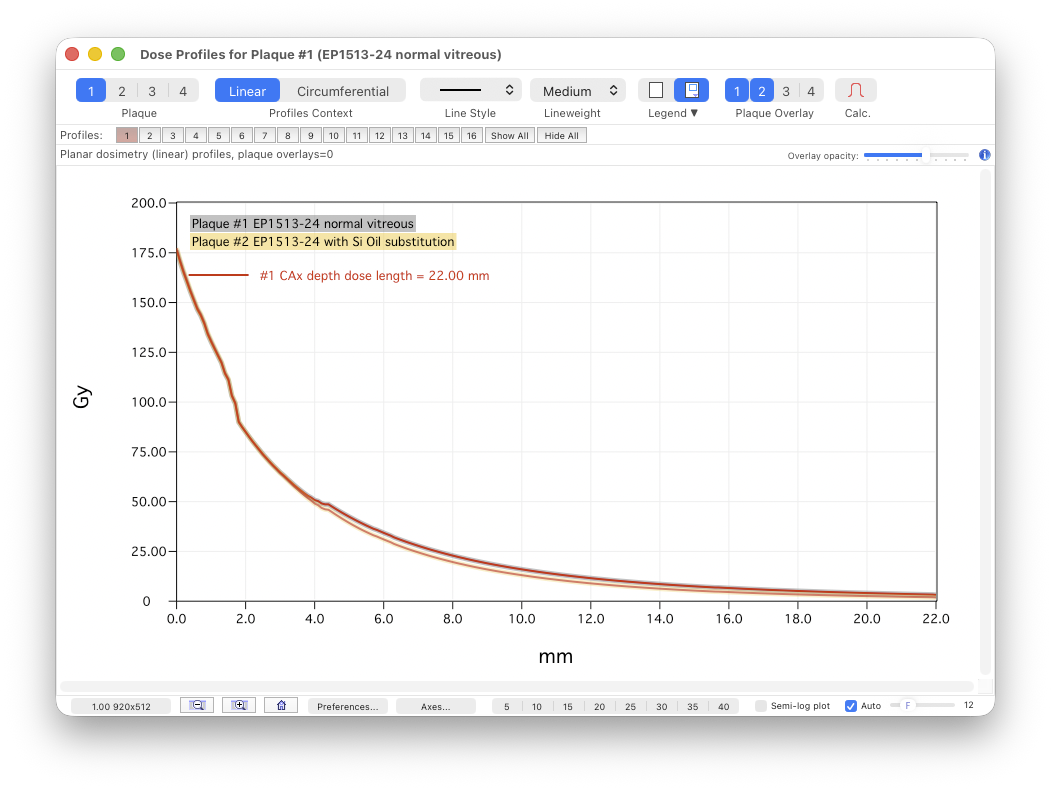Viewport: 1051px width, 790px height.
Task: Toggle Plaque Overlay 3
Action: pyautogui.click(x=786, y=91)
